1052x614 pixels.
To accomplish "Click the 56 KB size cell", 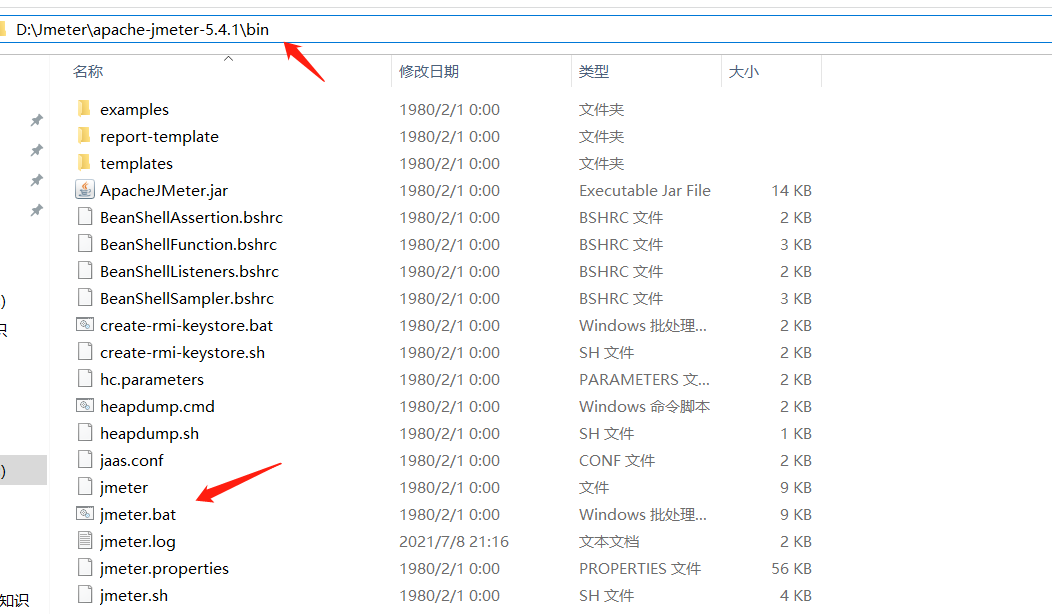I will tap(792, 568).
